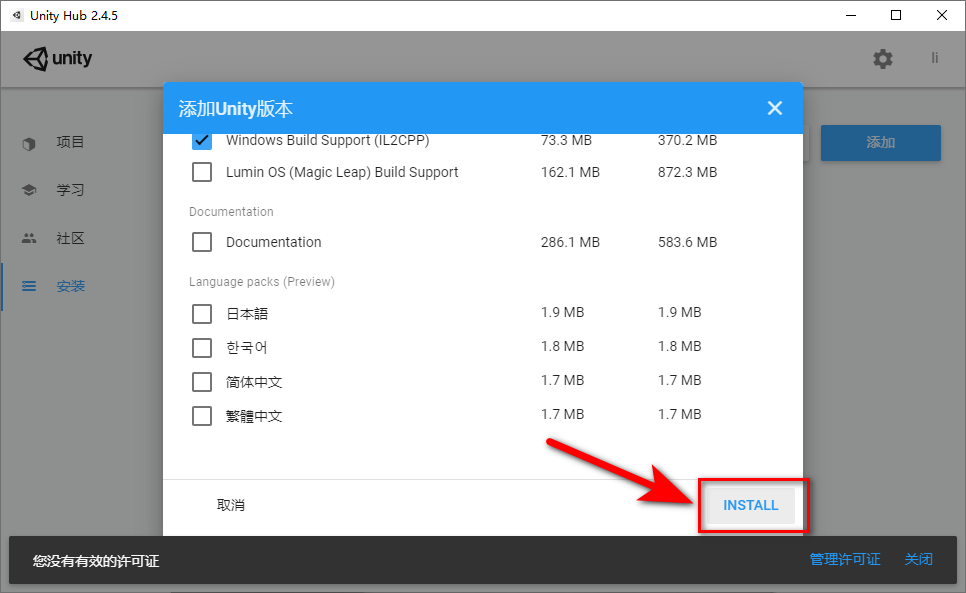Click the blue 添加 button
This screenshot has height=593, width=966.
[x=880, y=143]
